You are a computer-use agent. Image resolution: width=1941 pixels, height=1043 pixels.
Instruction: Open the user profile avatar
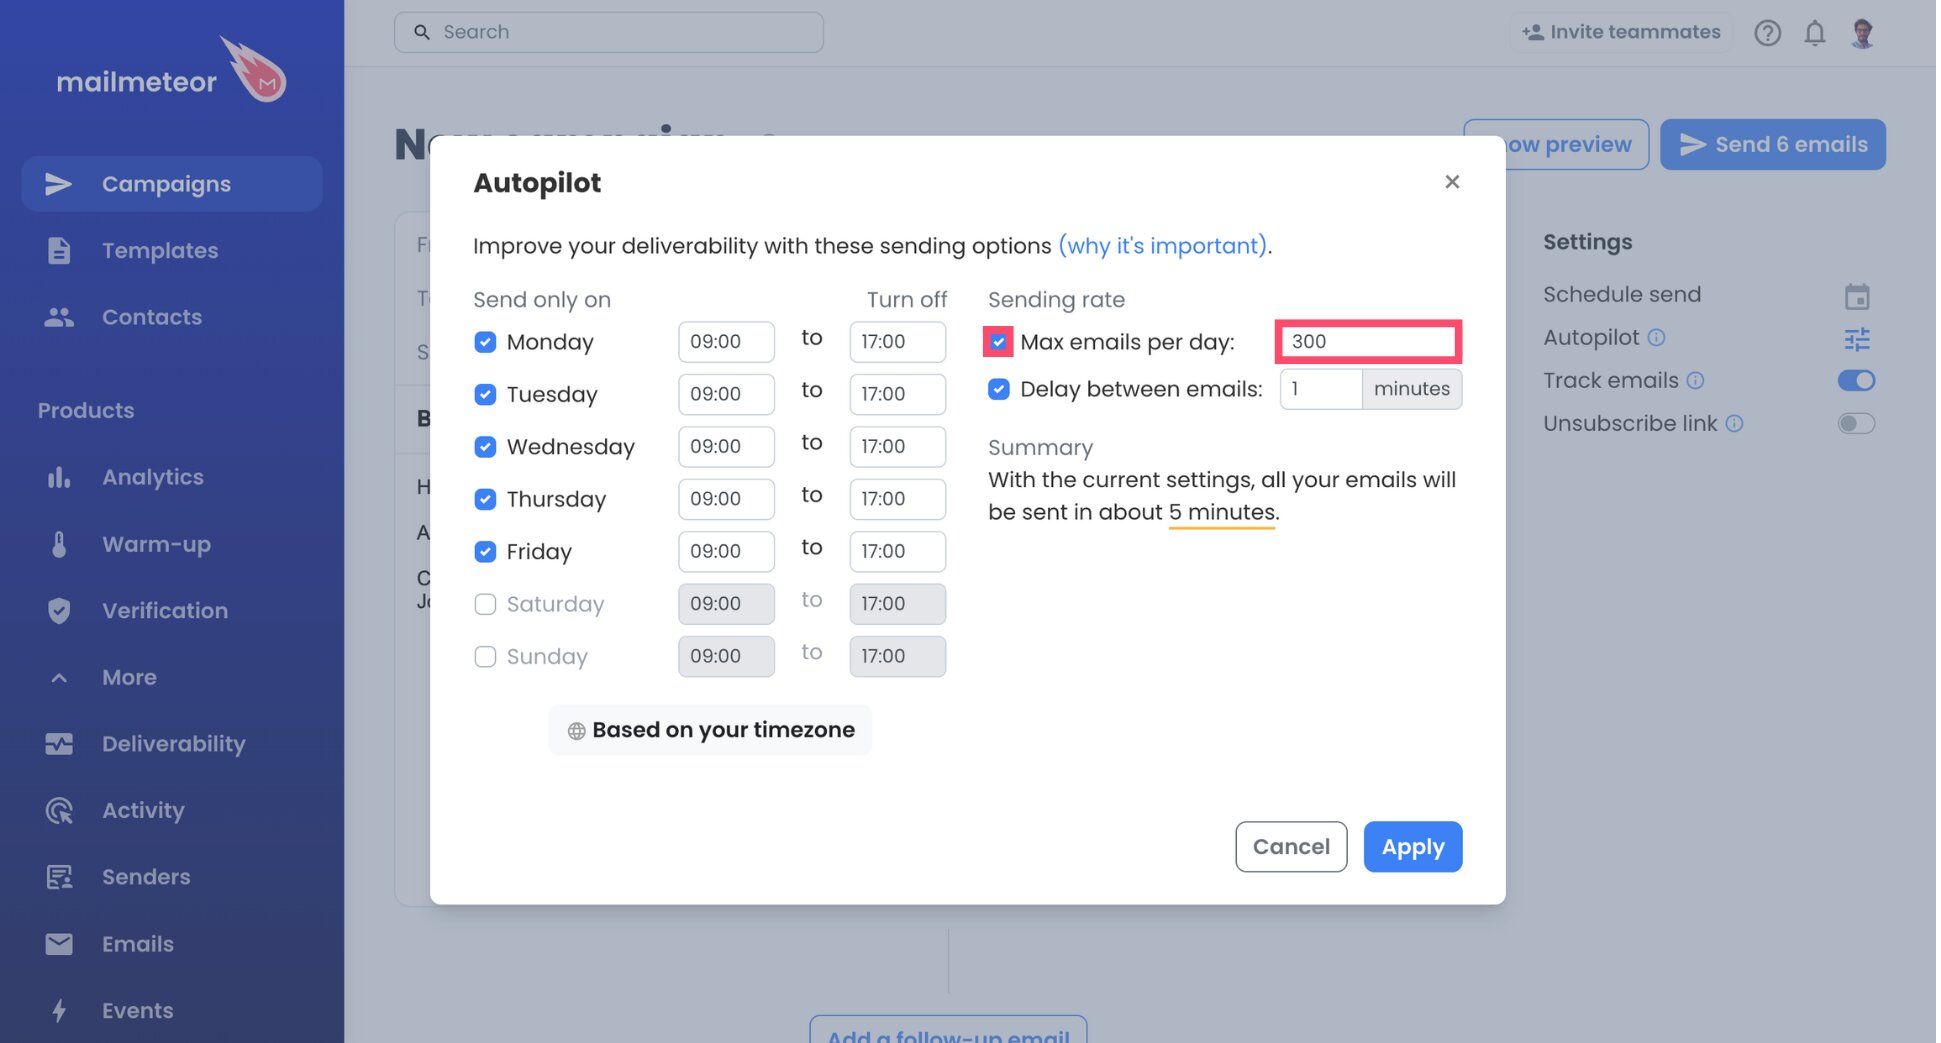(x=1862, y=33)
